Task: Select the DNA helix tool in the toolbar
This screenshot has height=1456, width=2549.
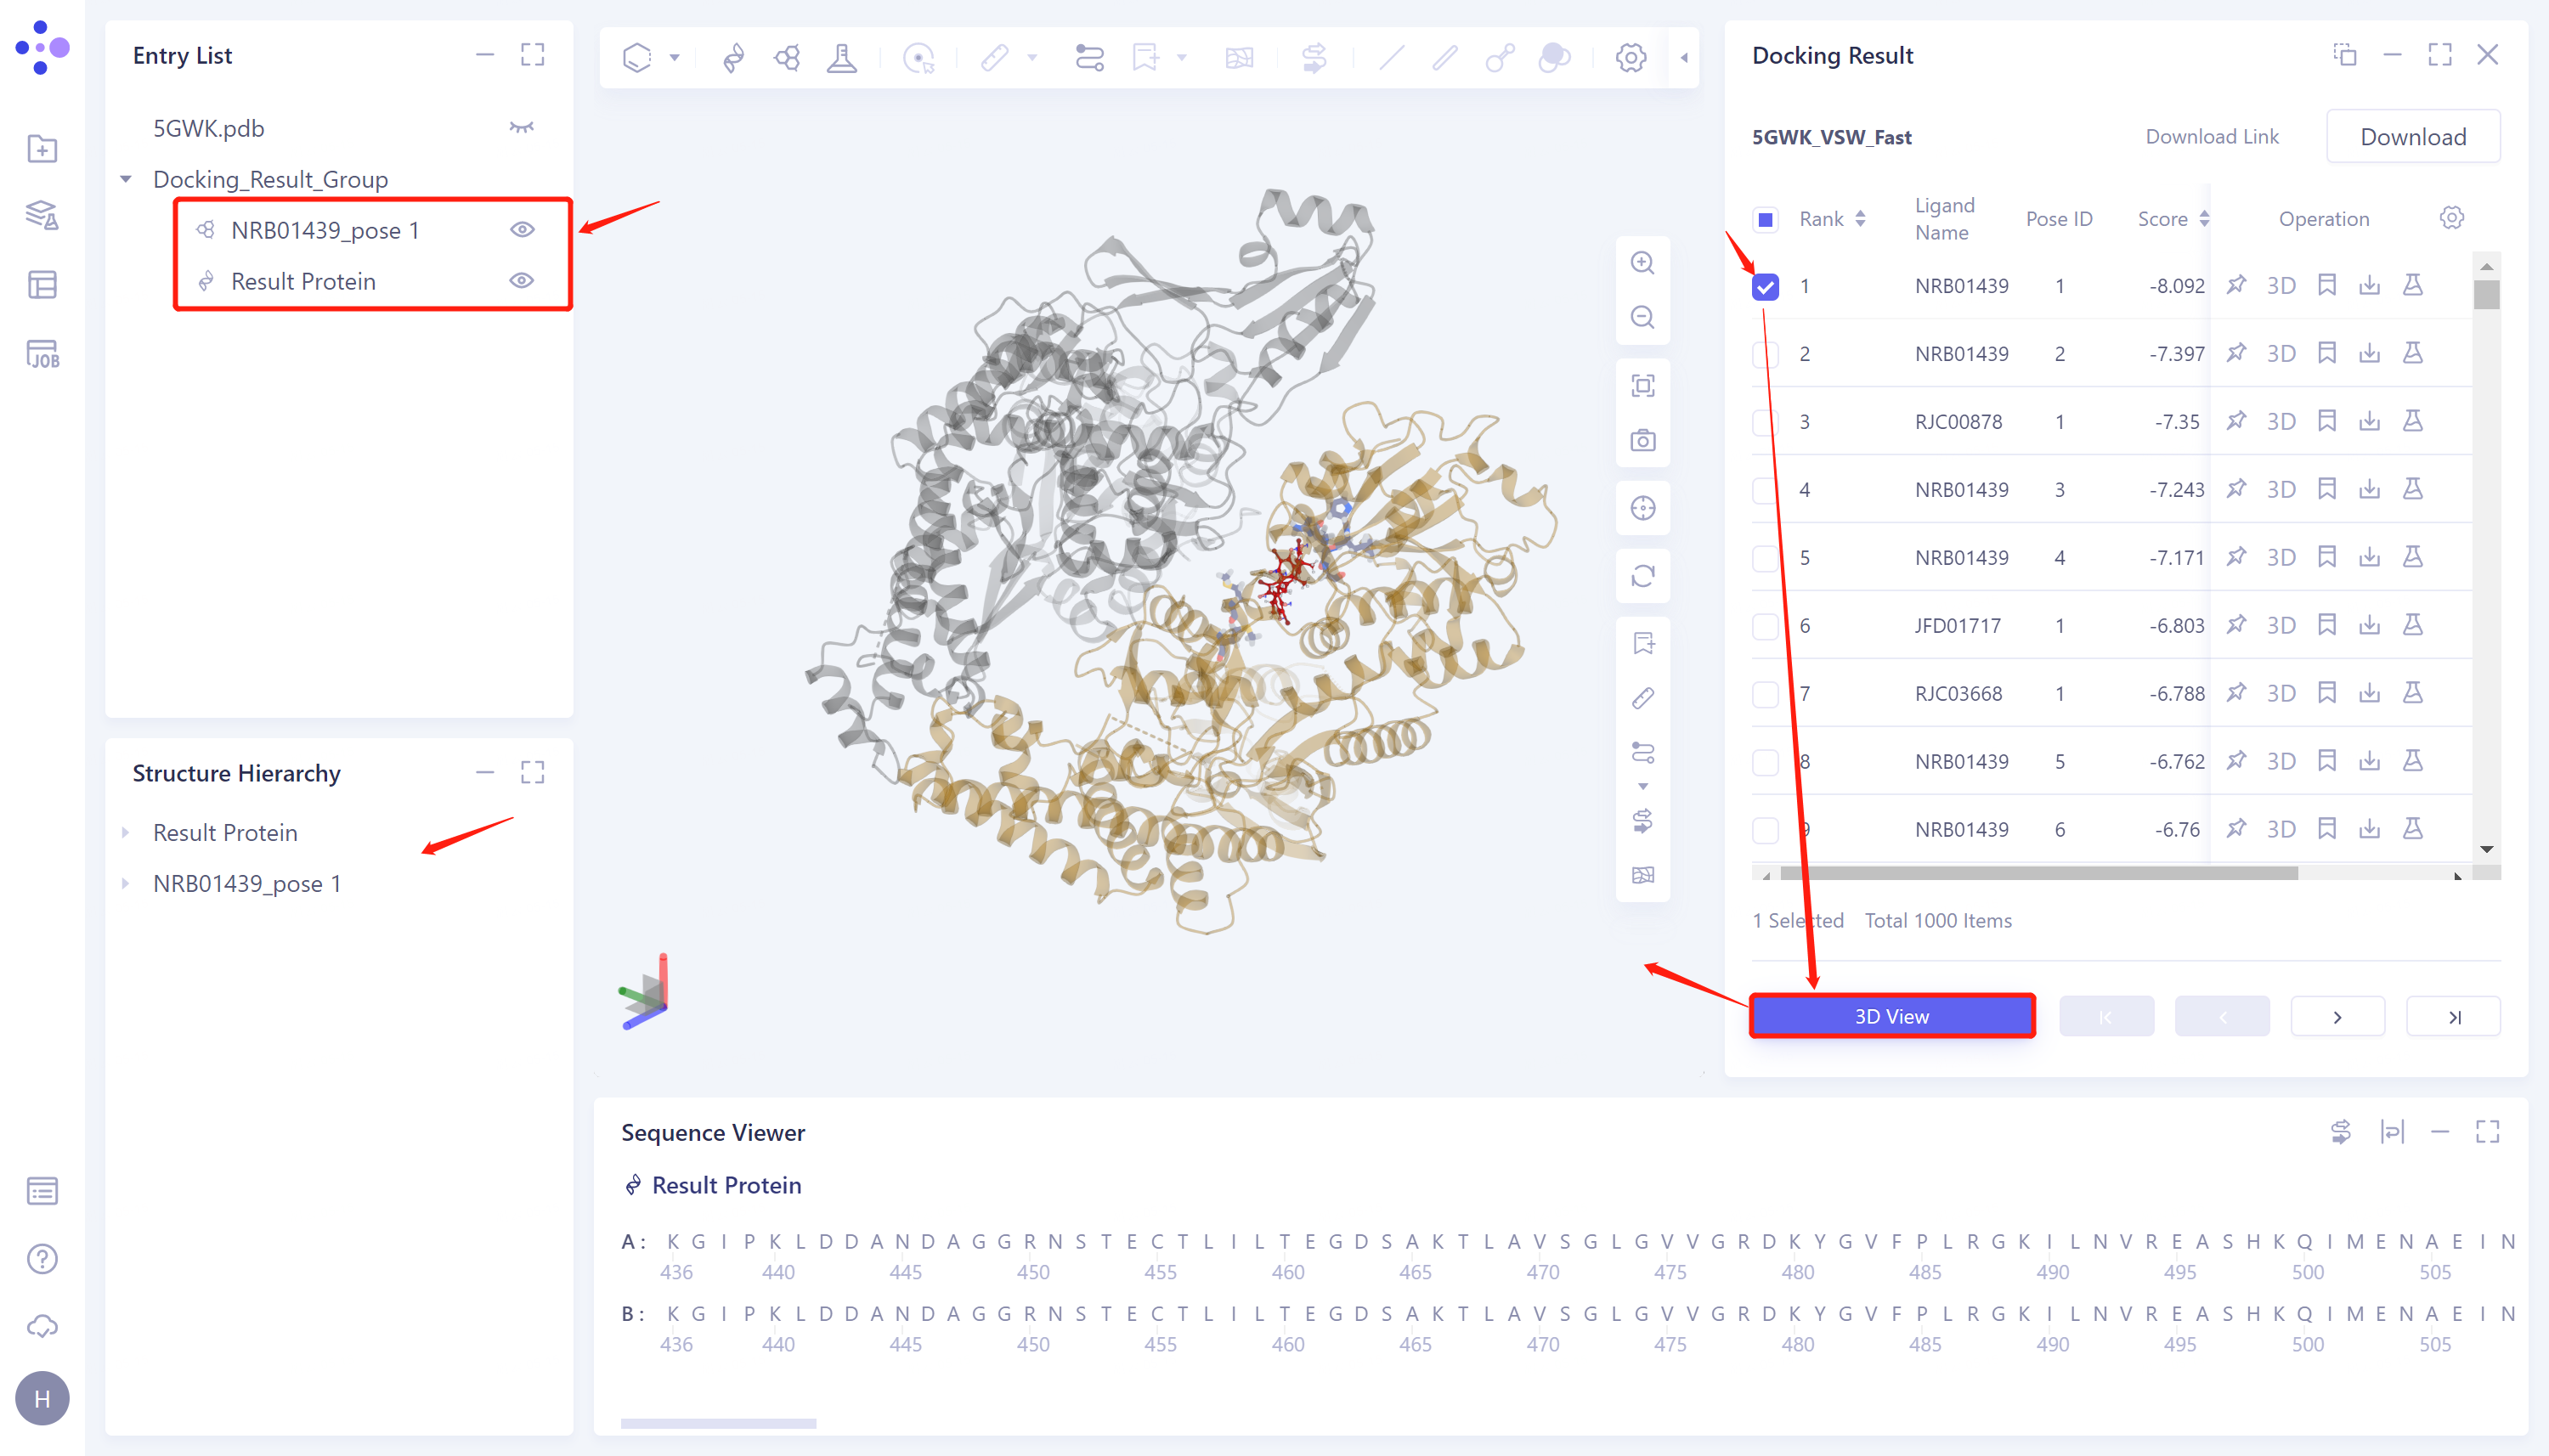Action: [733, 57]
